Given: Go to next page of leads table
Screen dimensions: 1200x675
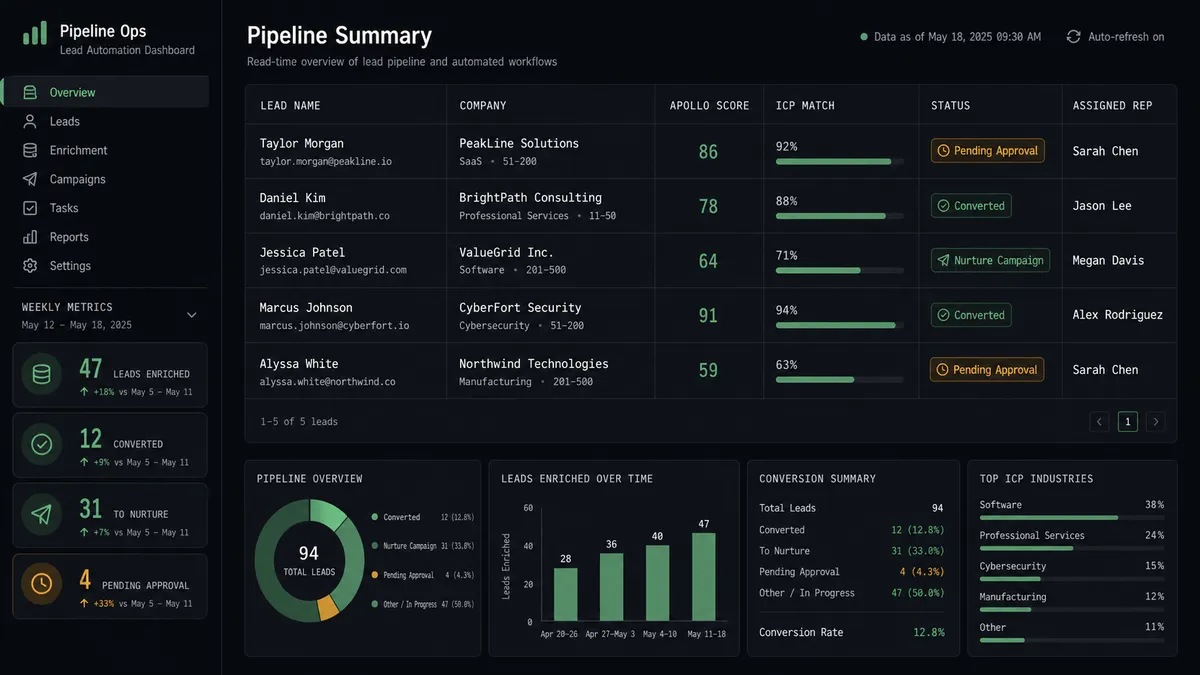Looking at the screenshot, I should tap(1156, 422).
